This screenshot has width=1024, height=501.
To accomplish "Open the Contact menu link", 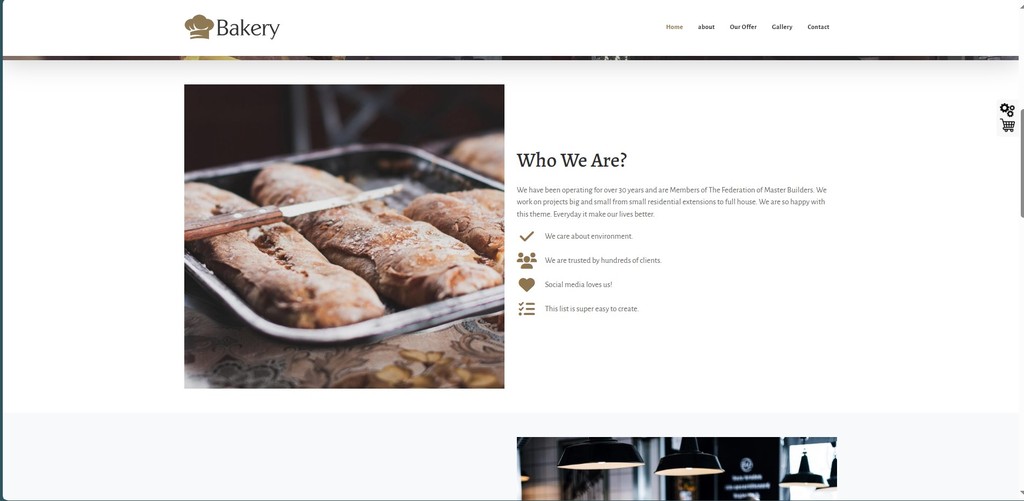I will 818,27.
